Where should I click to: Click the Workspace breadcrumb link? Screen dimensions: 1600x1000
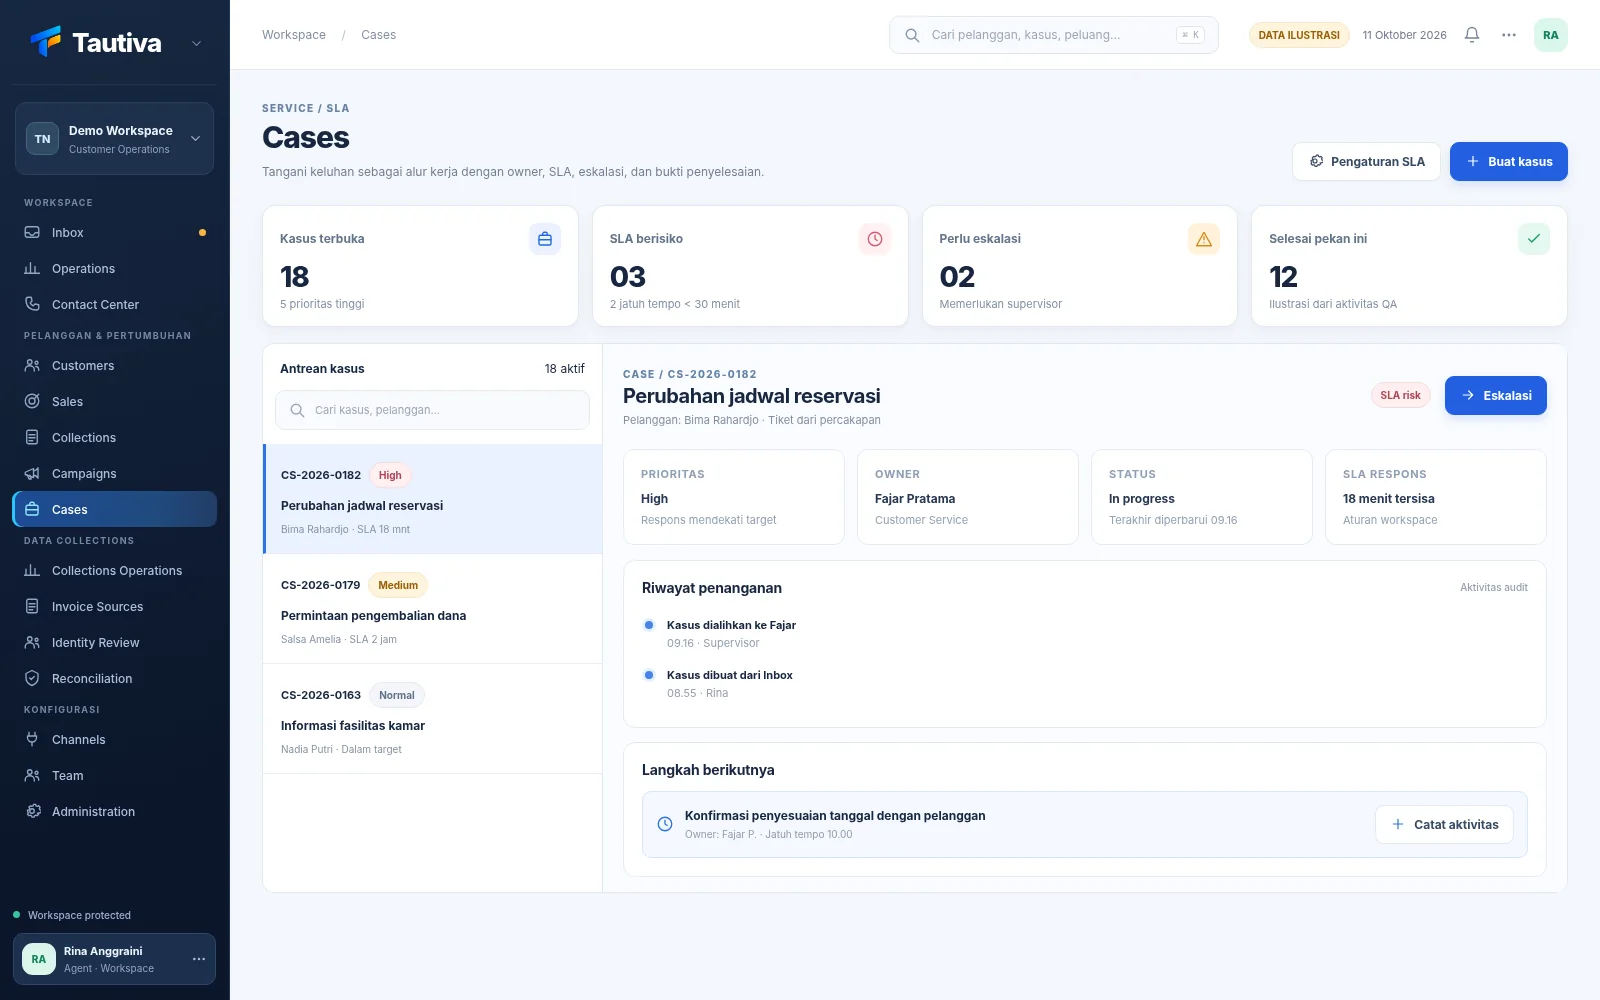click(294, 35)
